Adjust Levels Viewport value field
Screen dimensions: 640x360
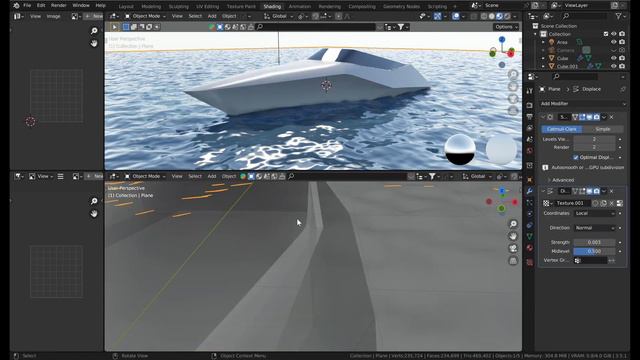594,139
